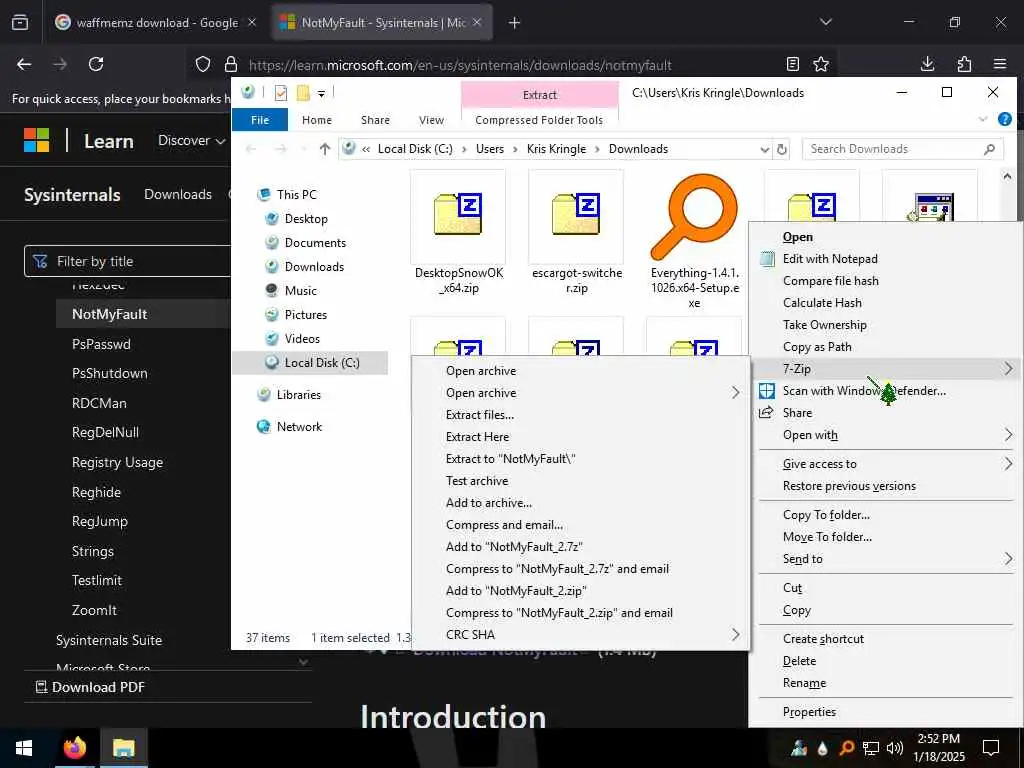Refresh the Downloads folder in Explorer
This screenshot has width=1024, height=768.
click(x=782, y=149)
